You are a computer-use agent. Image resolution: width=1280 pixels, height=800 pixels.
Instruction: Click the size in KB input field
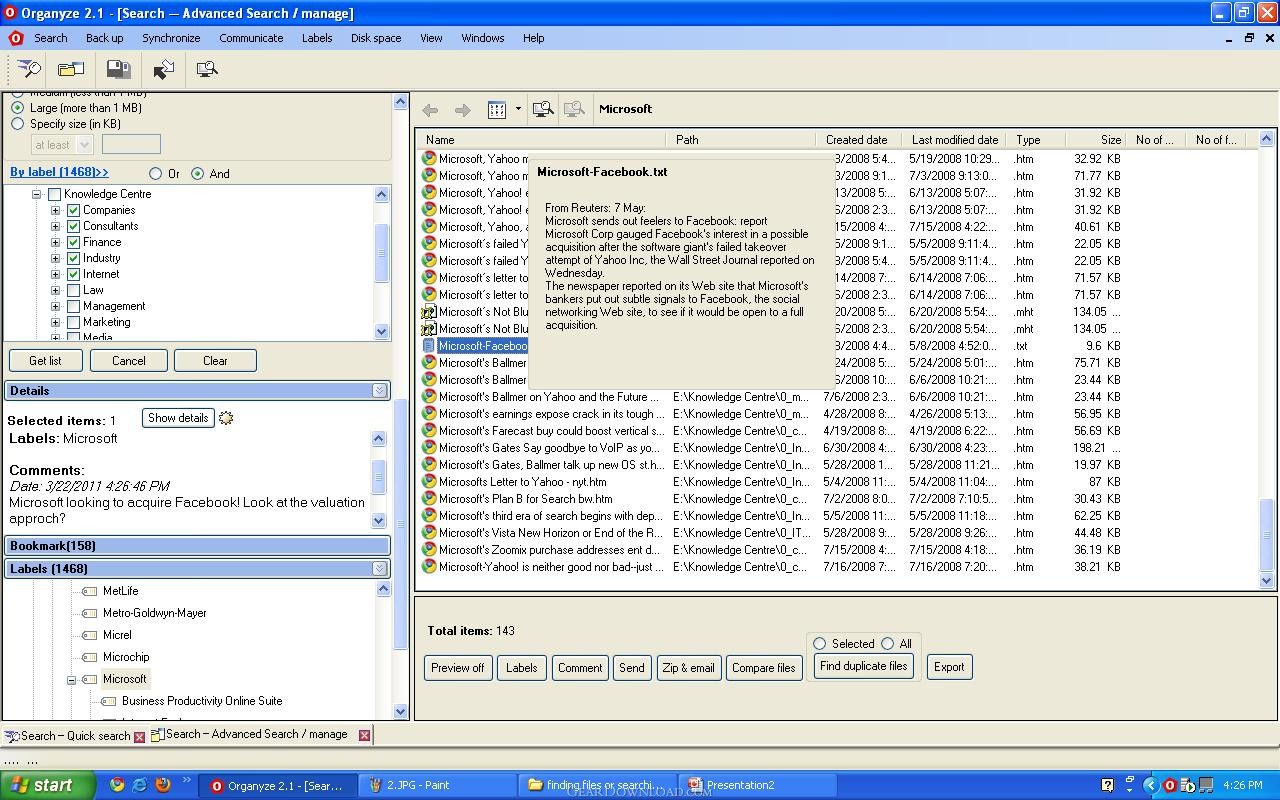pos(131,145)
